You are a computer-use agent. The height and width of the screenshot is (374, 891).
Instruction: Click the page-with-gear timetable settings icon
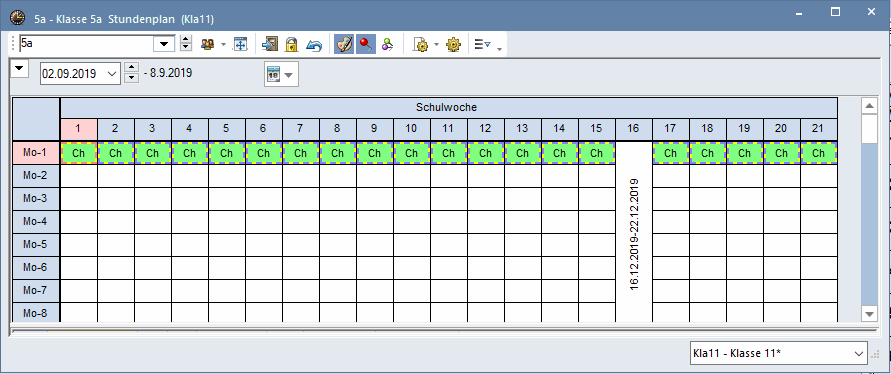pos(421,45)
